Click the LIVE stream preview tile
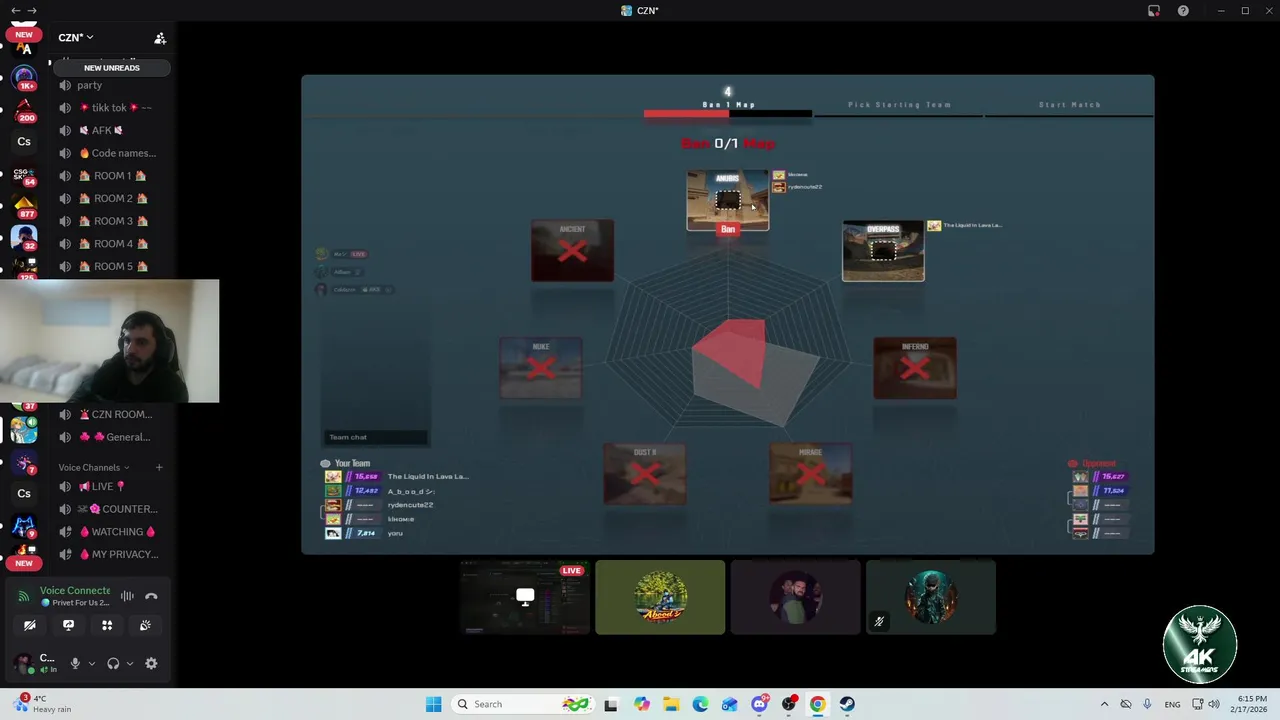Screen dimensions: 1280x720 coord(524,597)
